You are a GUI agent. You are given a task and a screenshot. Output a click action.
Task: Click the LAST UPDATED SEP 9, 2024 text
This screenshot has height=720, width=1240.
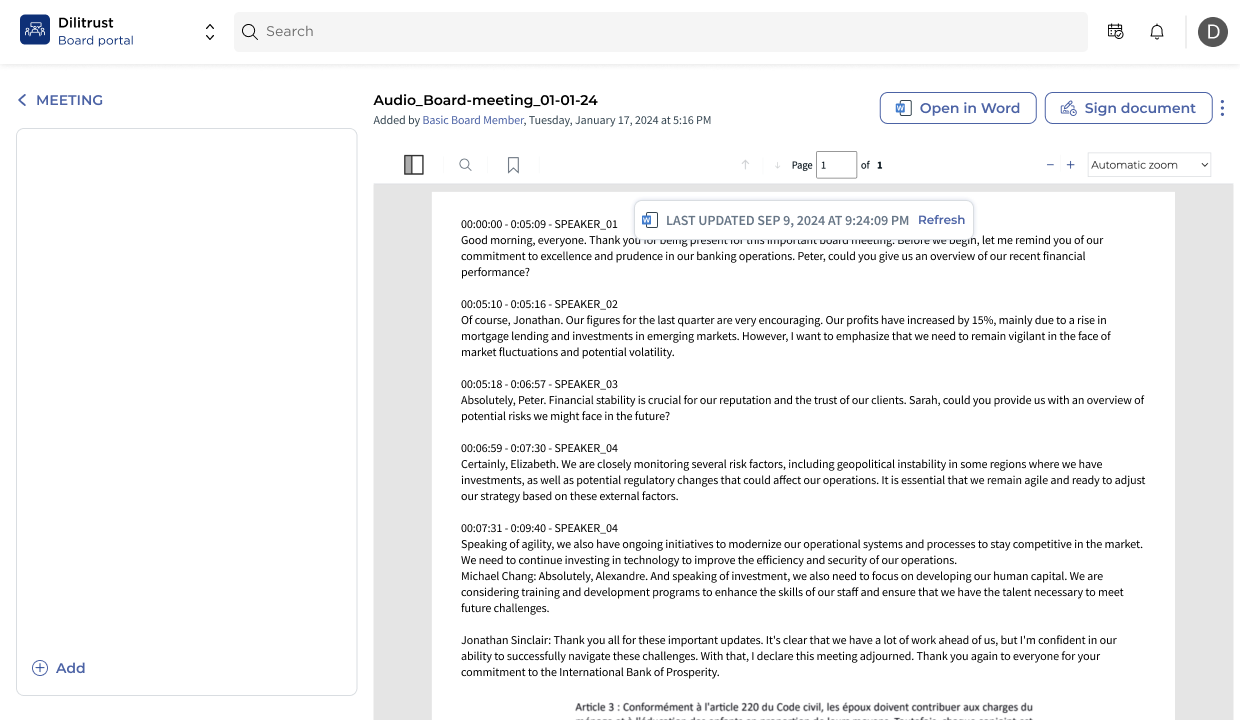[x=787, y=220]
